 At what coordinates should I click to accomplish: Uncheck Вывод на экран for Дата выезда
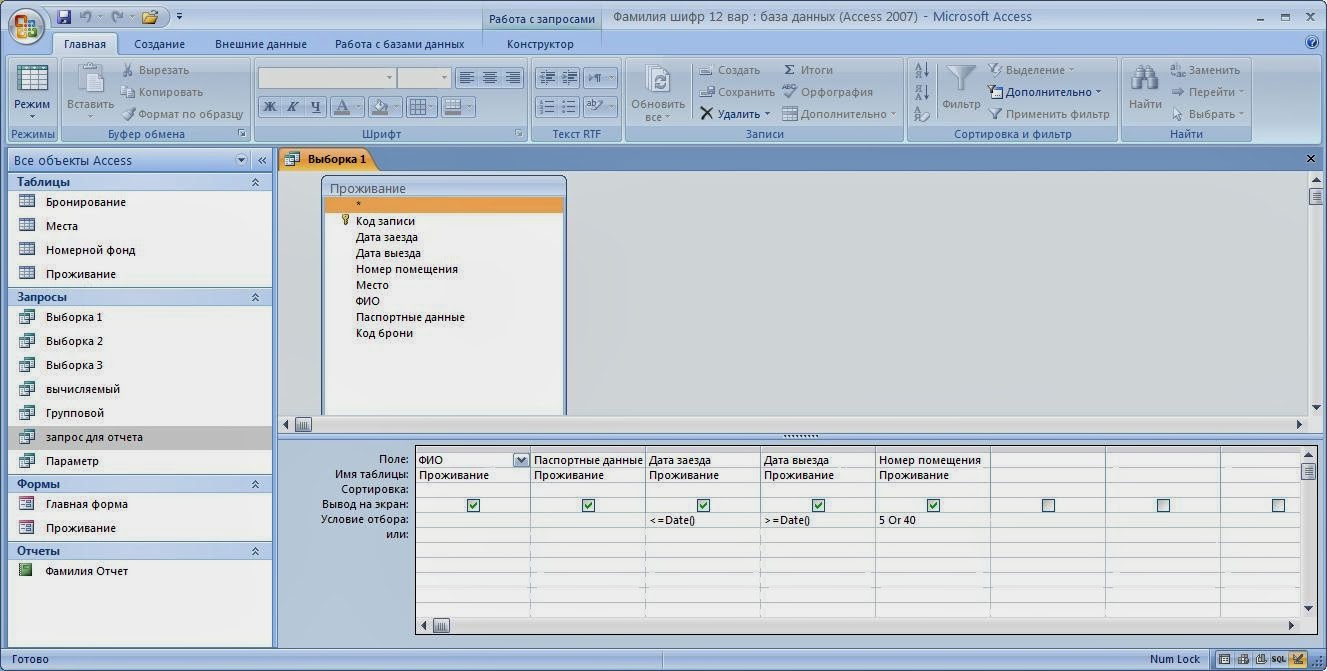tap(818, 505)
